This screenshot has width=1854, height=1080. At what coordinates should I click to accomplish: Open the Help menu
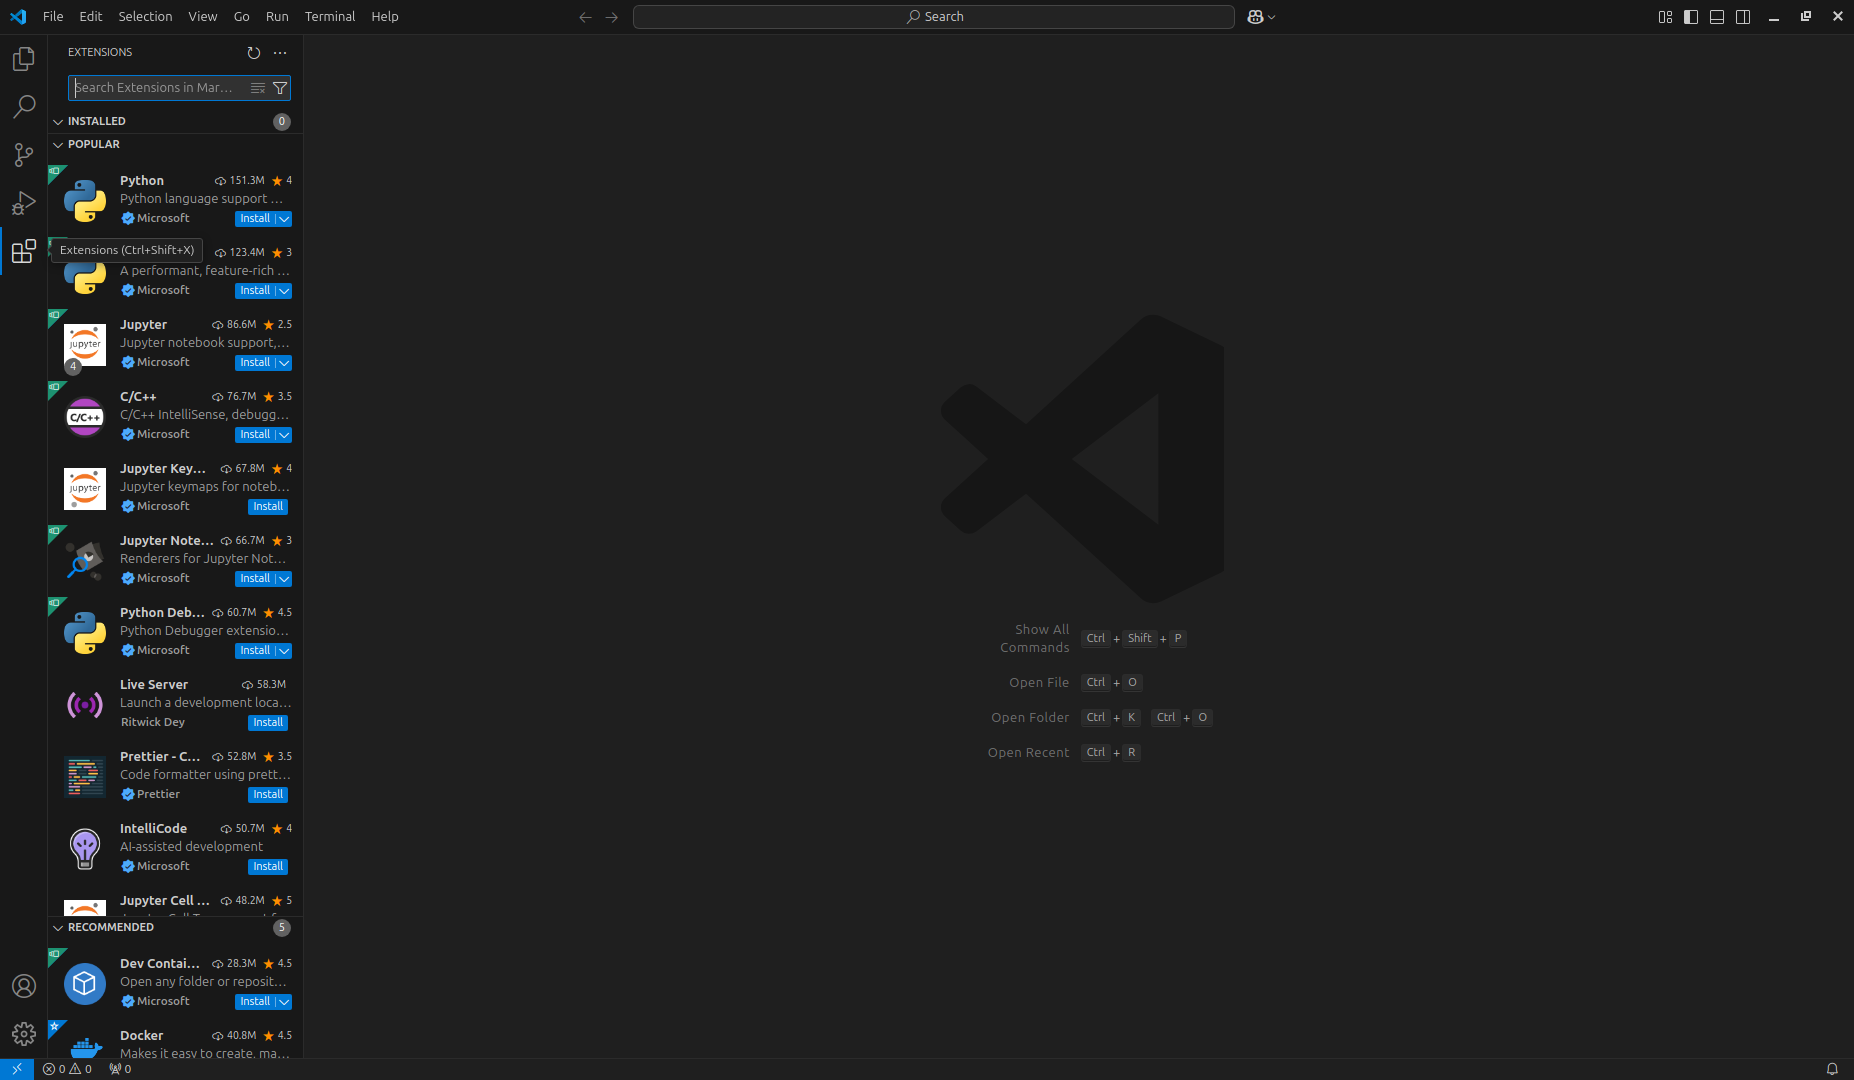tap(385, 17)
